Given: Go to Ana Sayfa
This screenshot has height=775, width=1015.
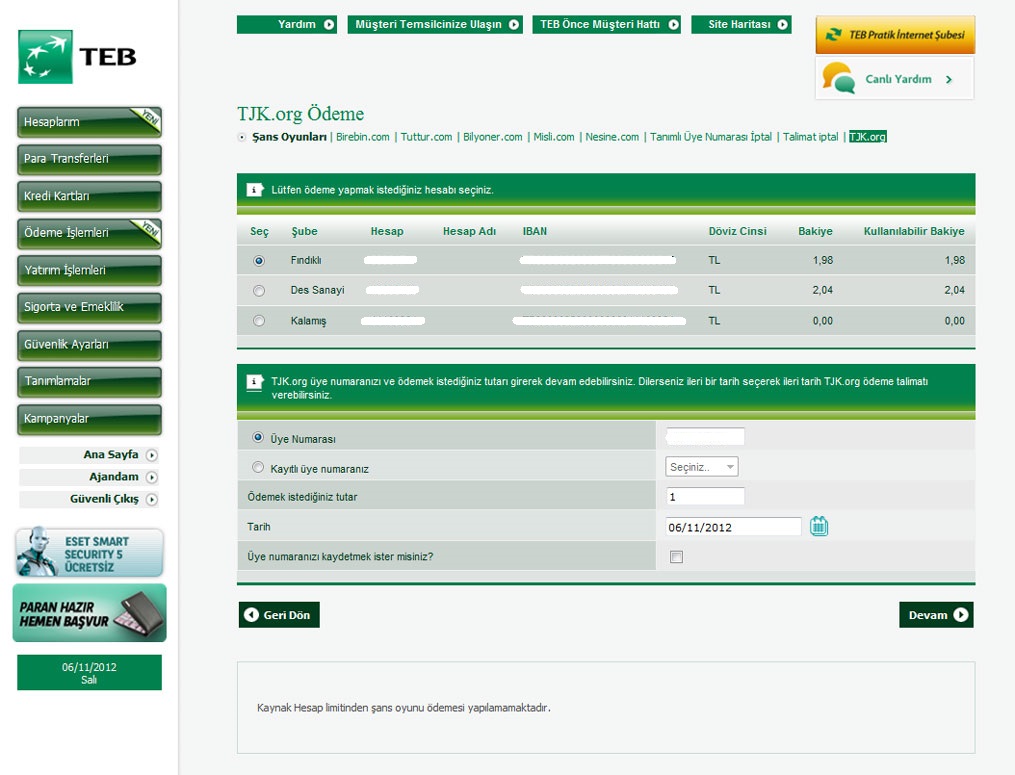Looking at the screenshot, I should click(x=89, y=455).
